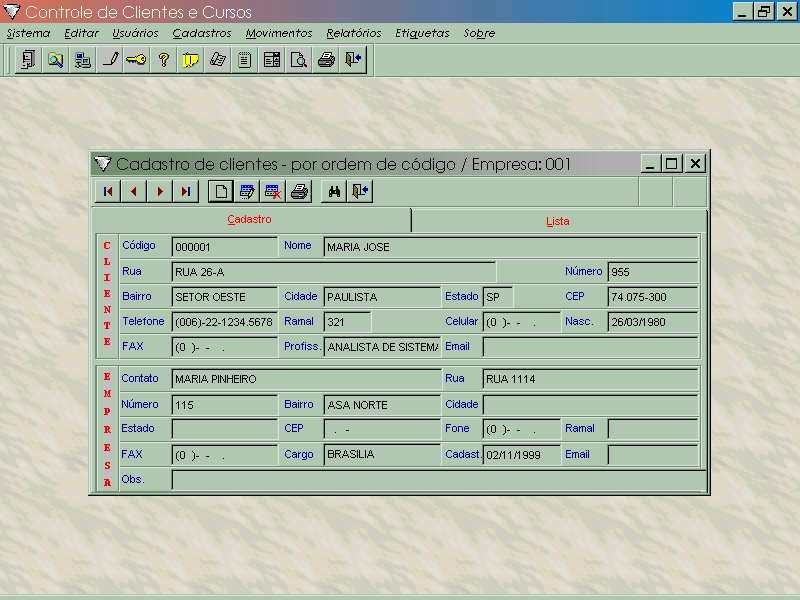Delete the record using red X icon
The width and height of the screenshot is (800, 600).
tap(272, 192)
